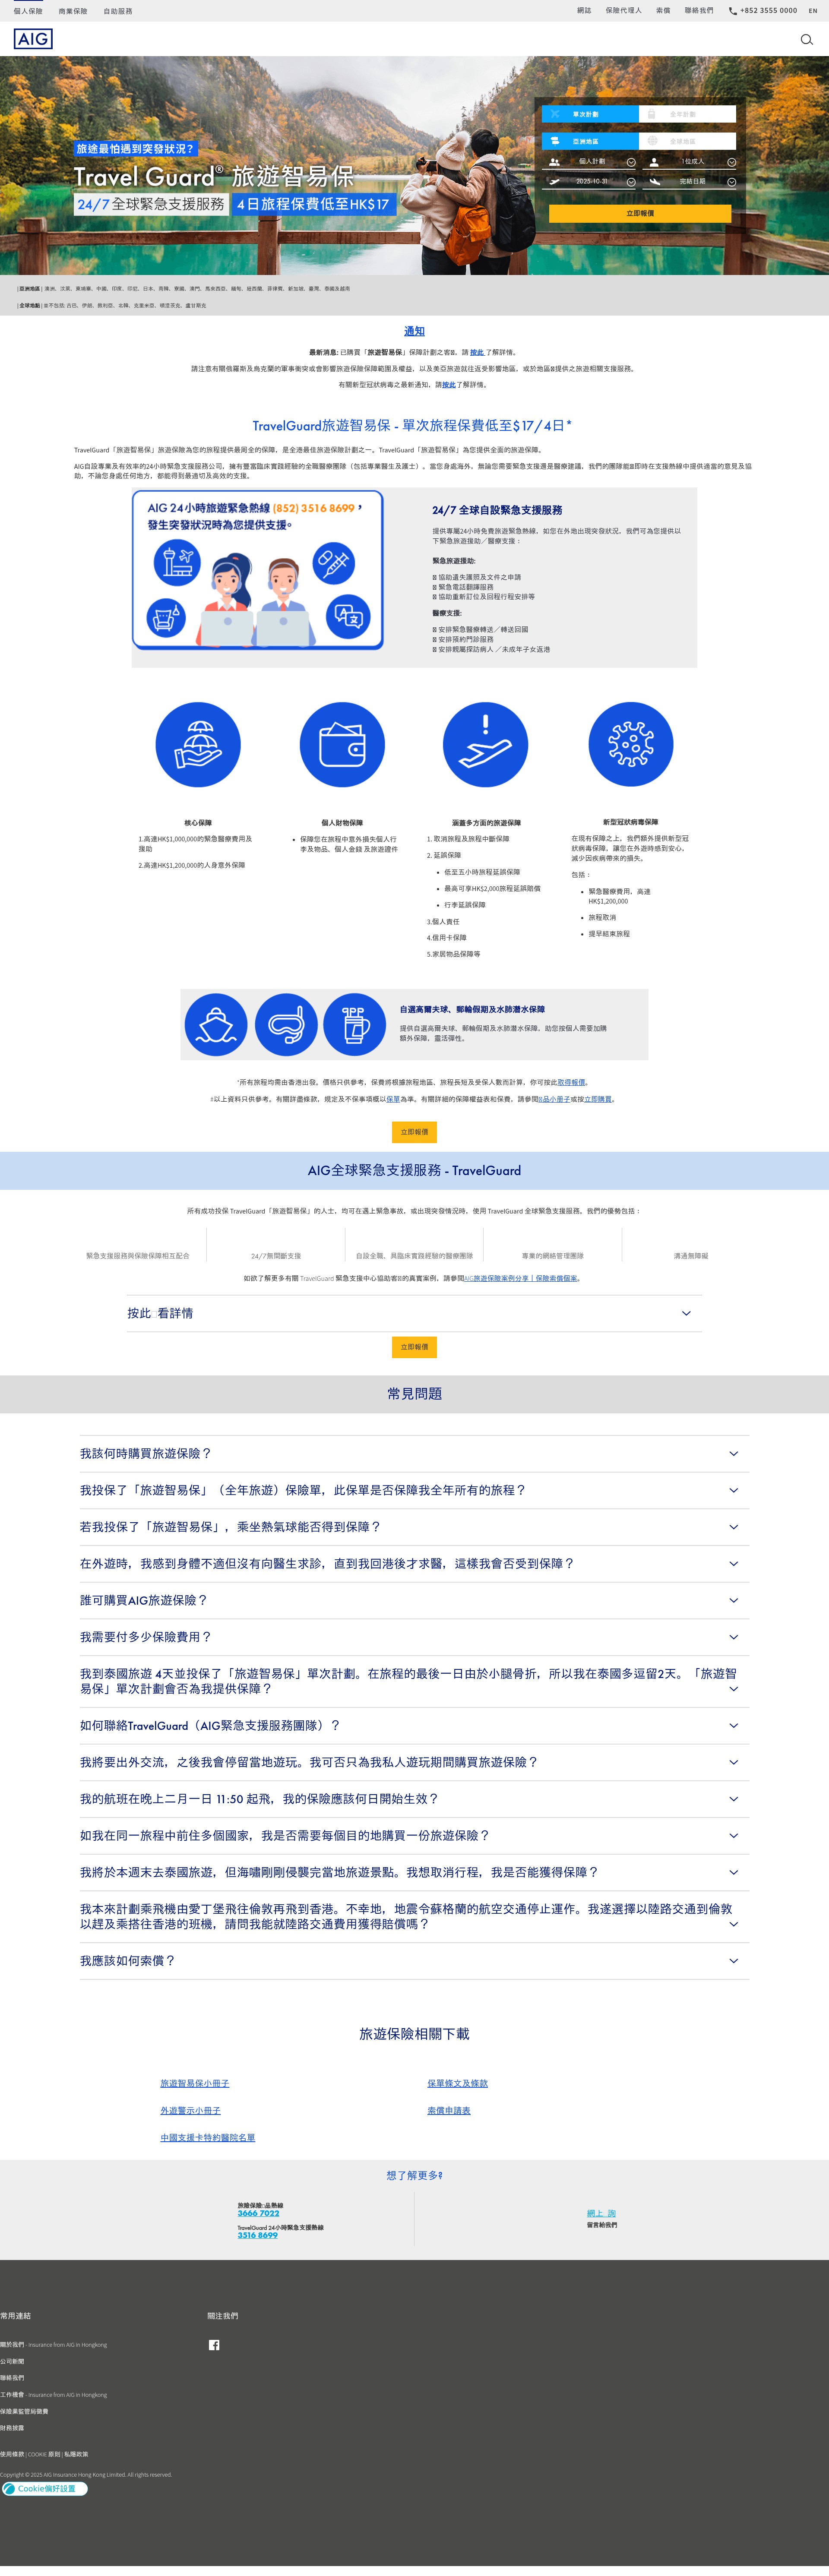Click the translation speech bubble icon
The height and width of the screenshot is (2576, 829).
pyautogui.click(x=348, y=617)
